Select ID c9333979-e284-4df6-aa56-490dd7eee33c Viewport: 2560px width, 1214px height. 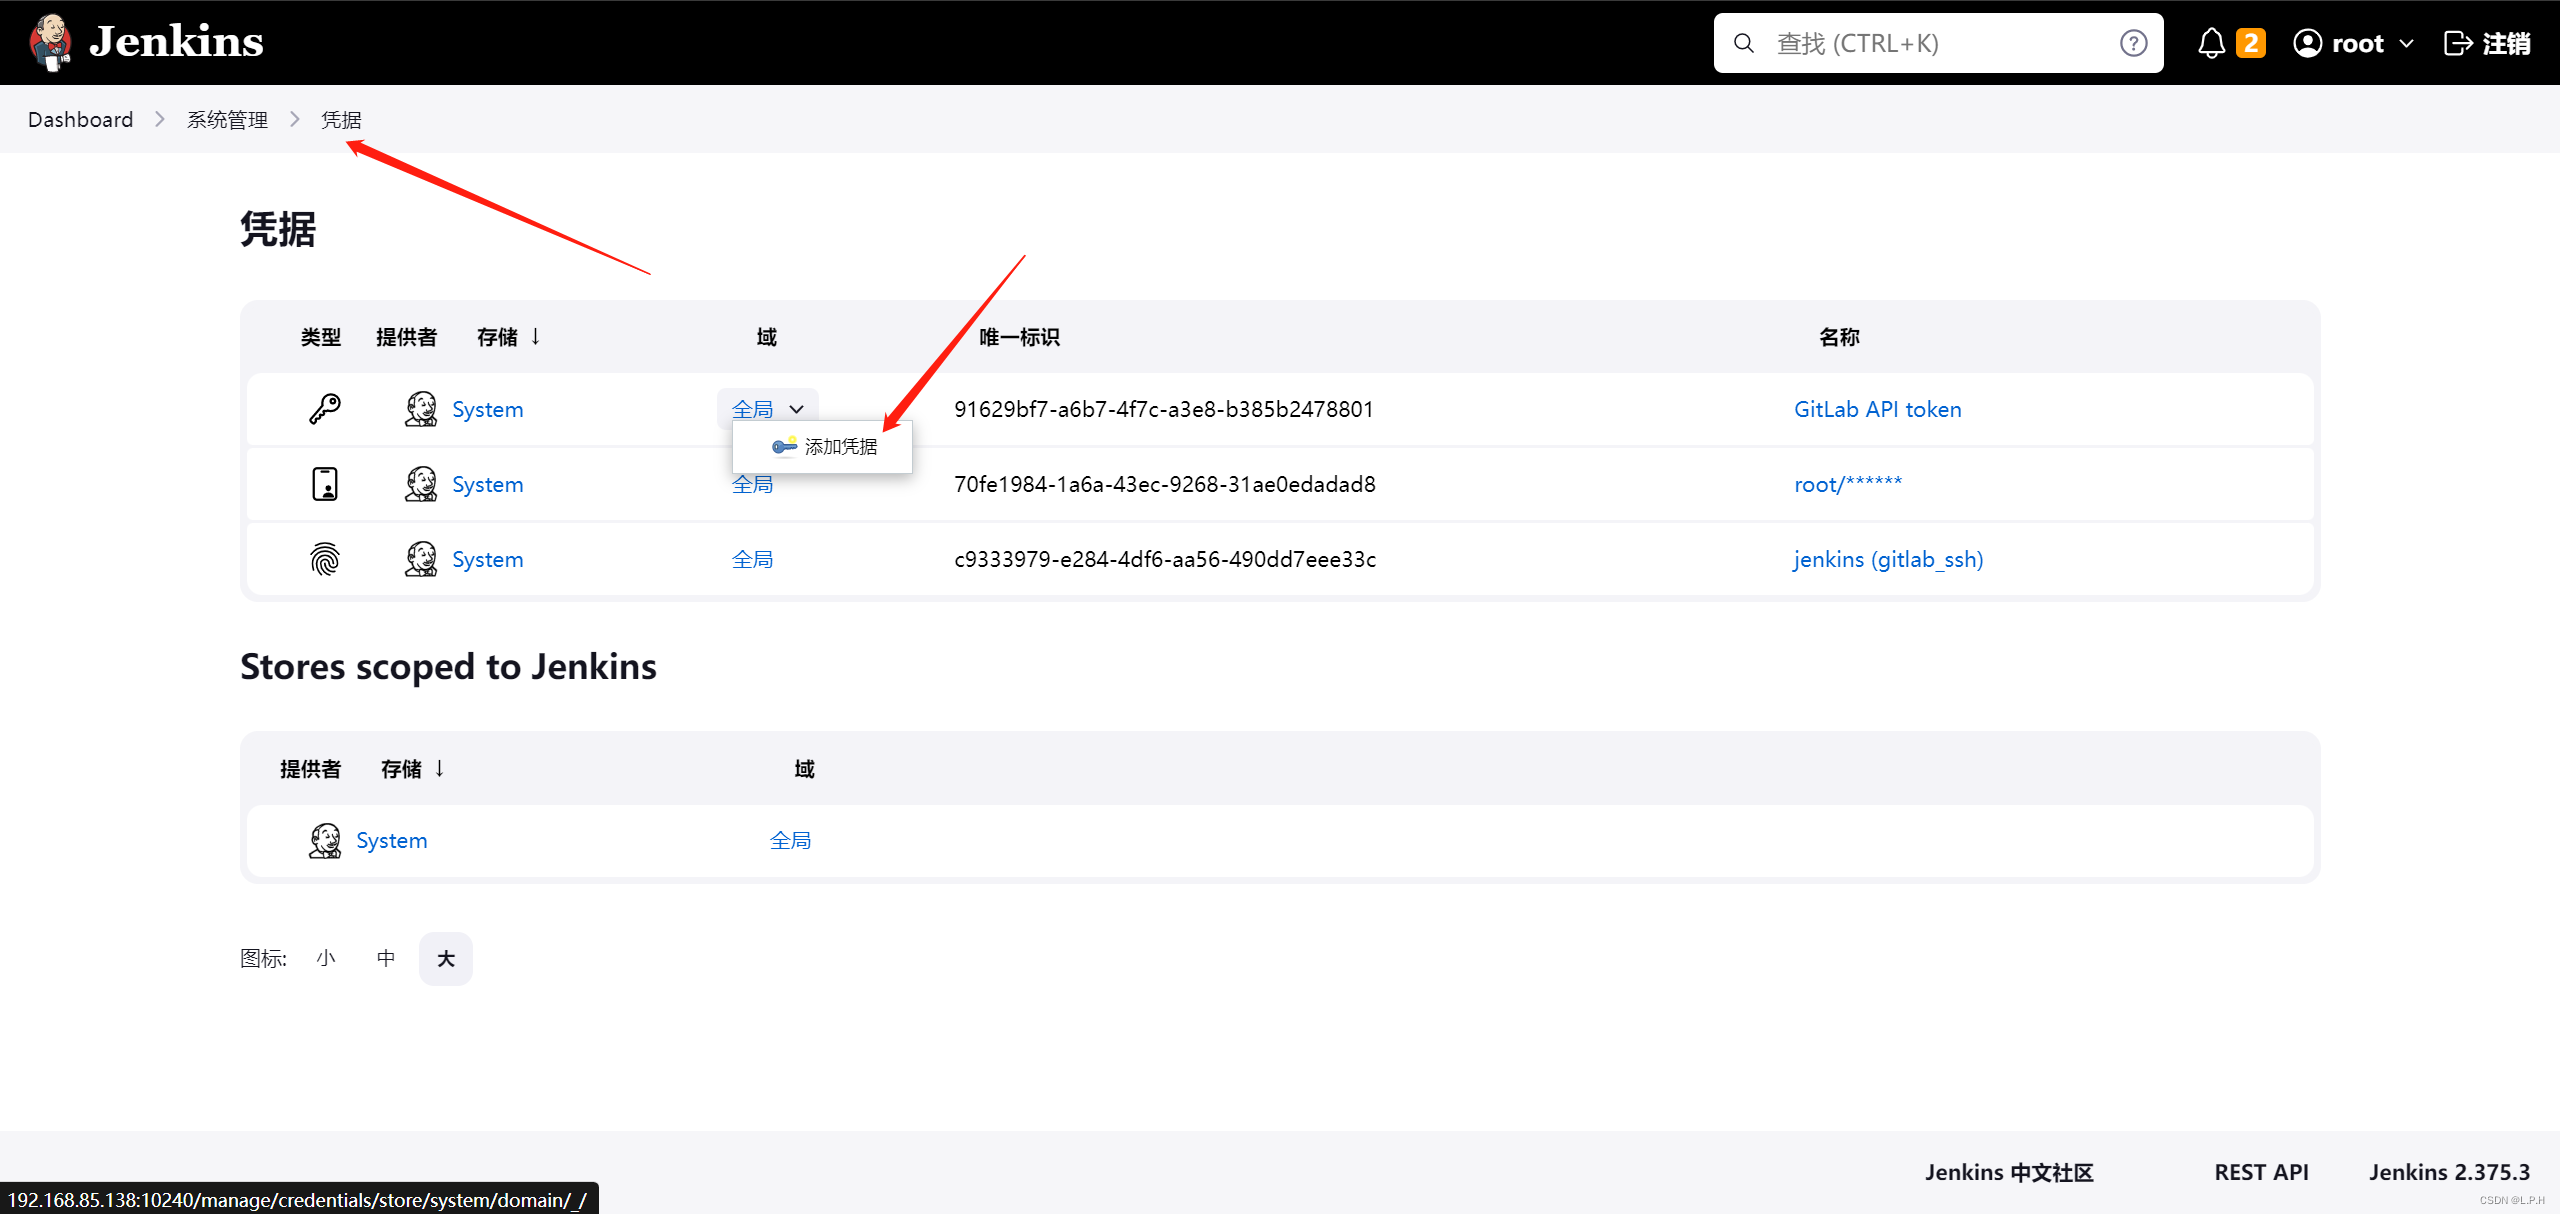tap(1165, 559)
